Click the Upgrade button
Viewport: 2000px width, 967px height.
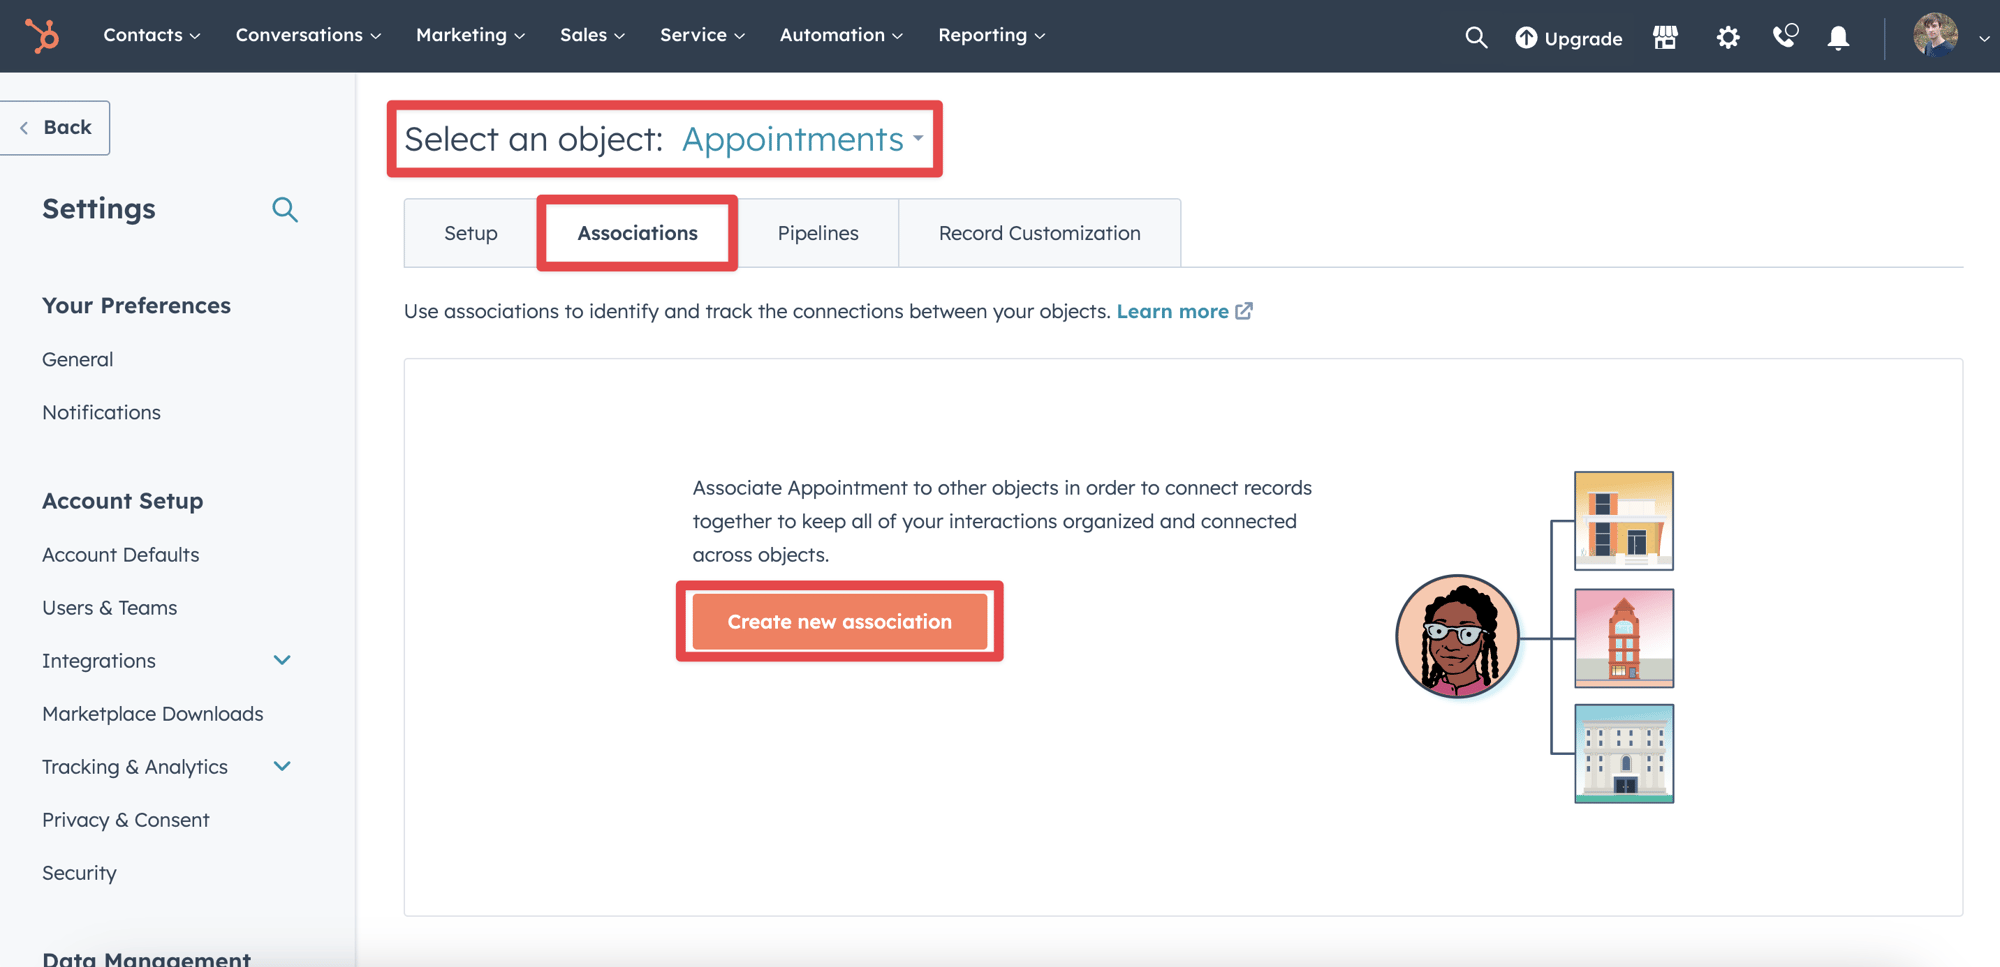tap(1568, 38)
